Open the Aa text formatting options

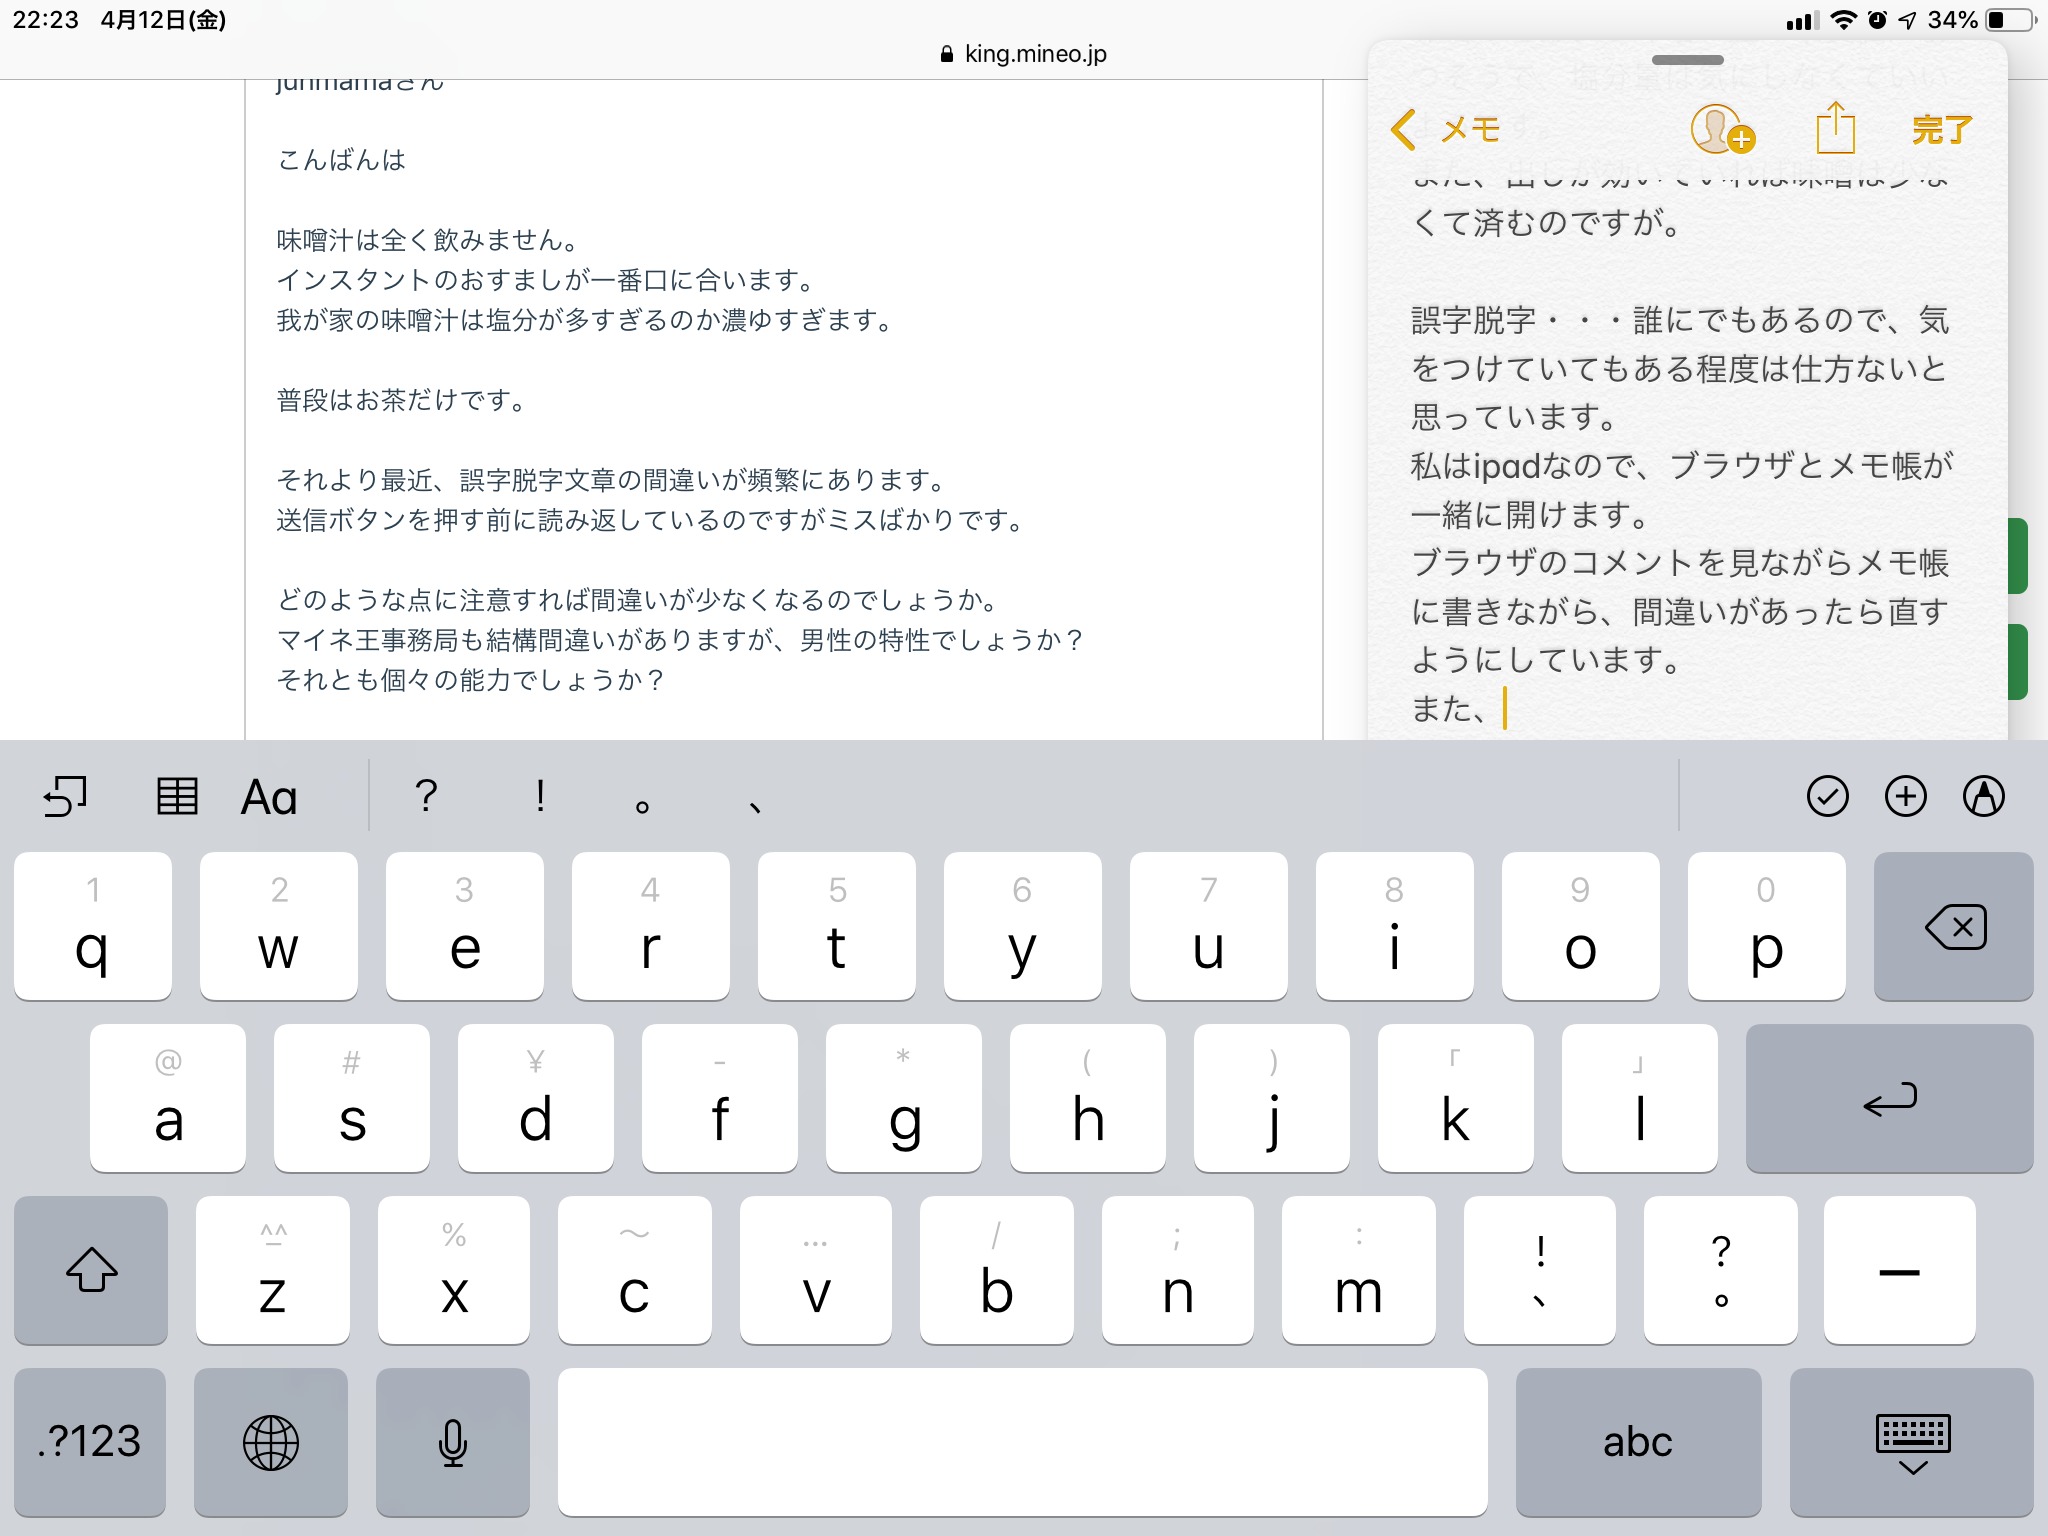pyautogui.click(x=269, y=797)
